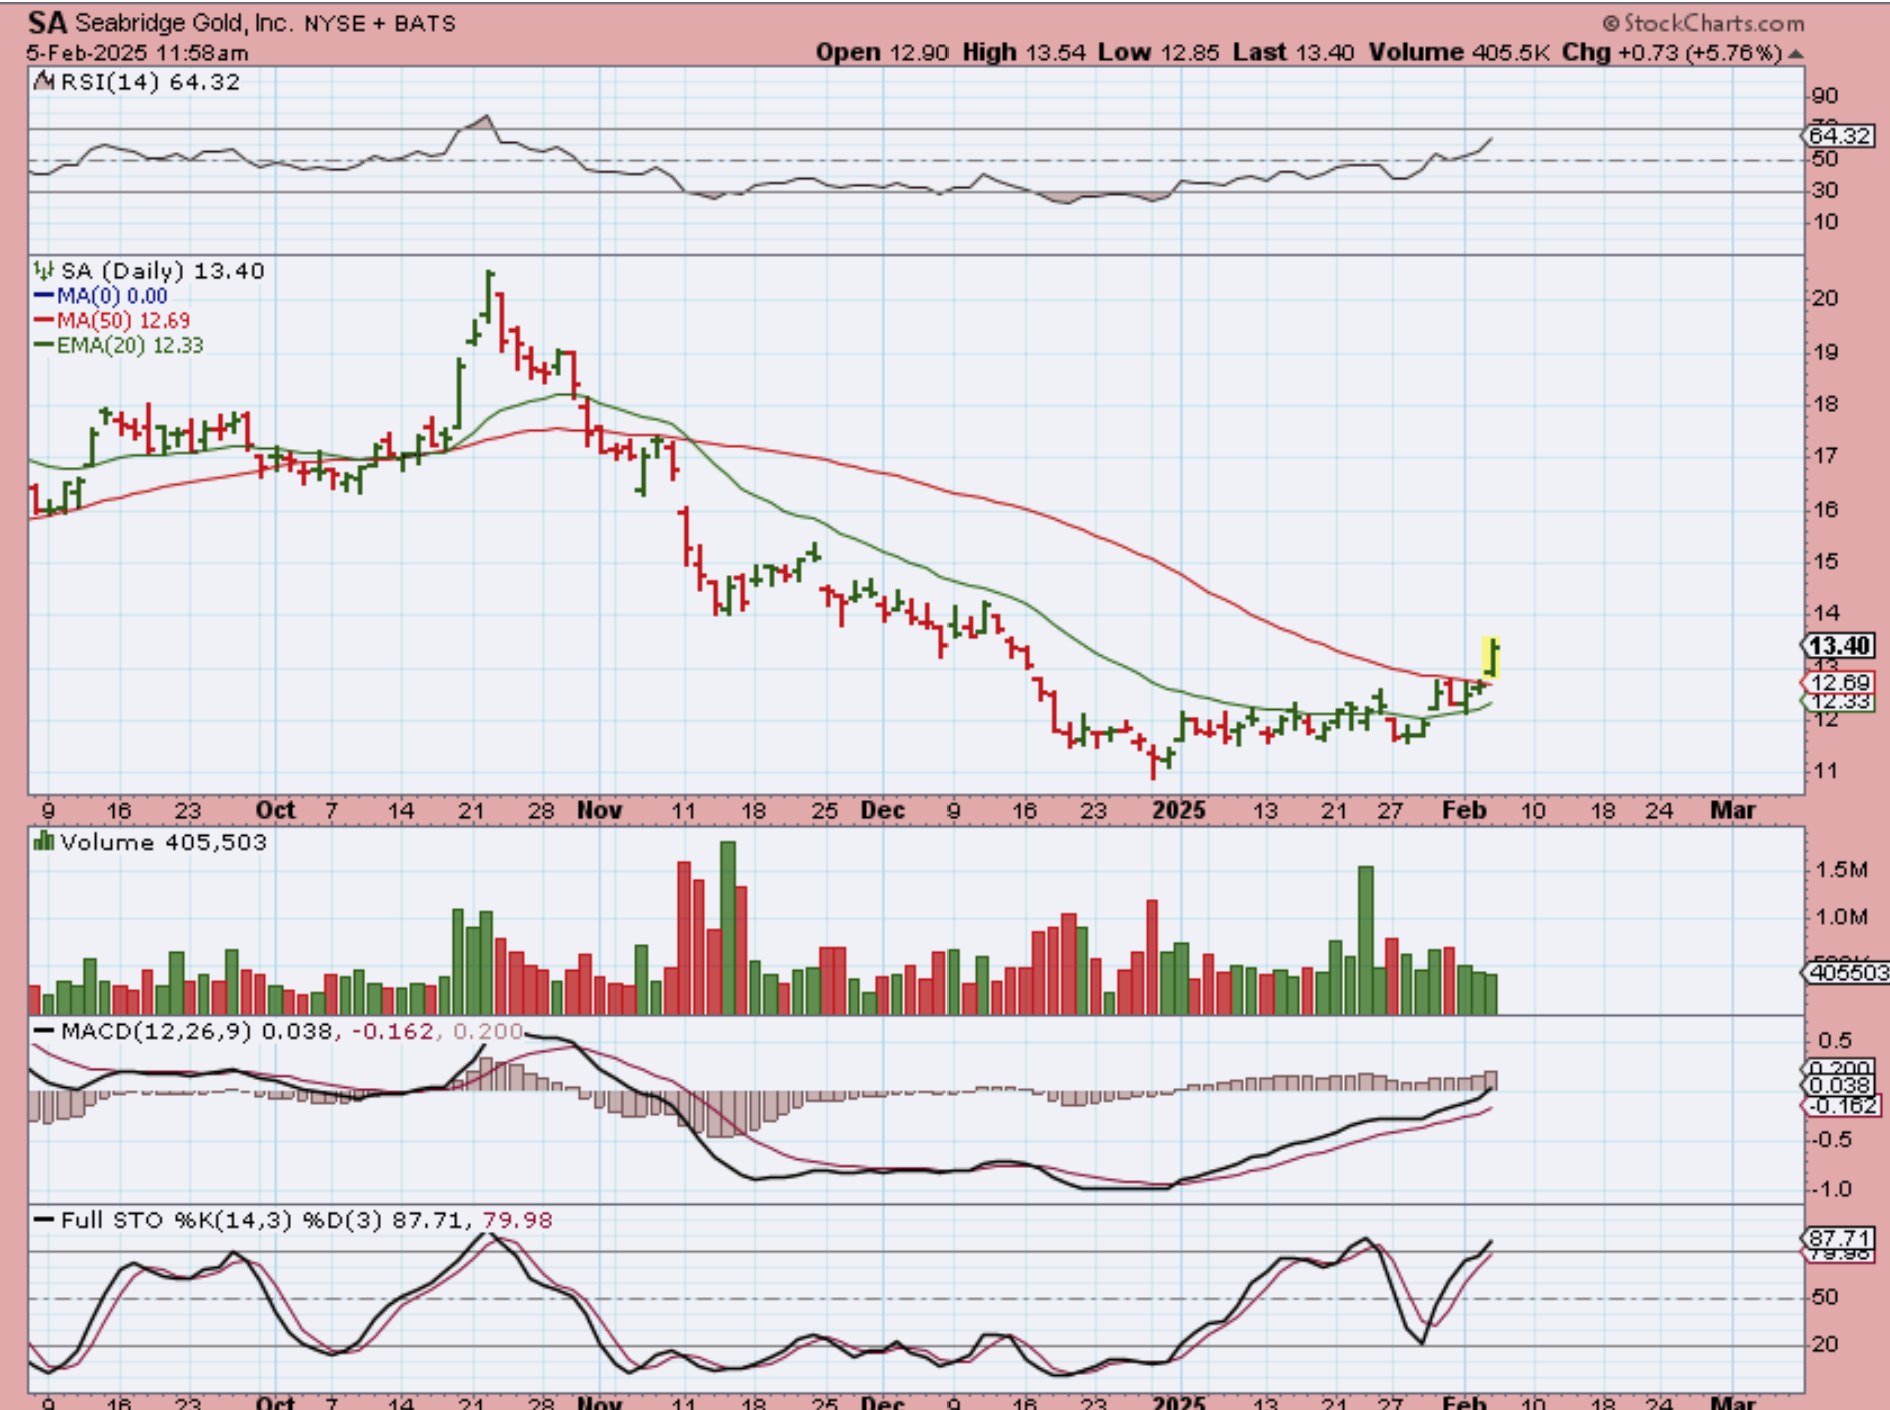Click the Volume 405,503 panel label
Viewport: 1890px width, 1410px height.
coord(164,842)
